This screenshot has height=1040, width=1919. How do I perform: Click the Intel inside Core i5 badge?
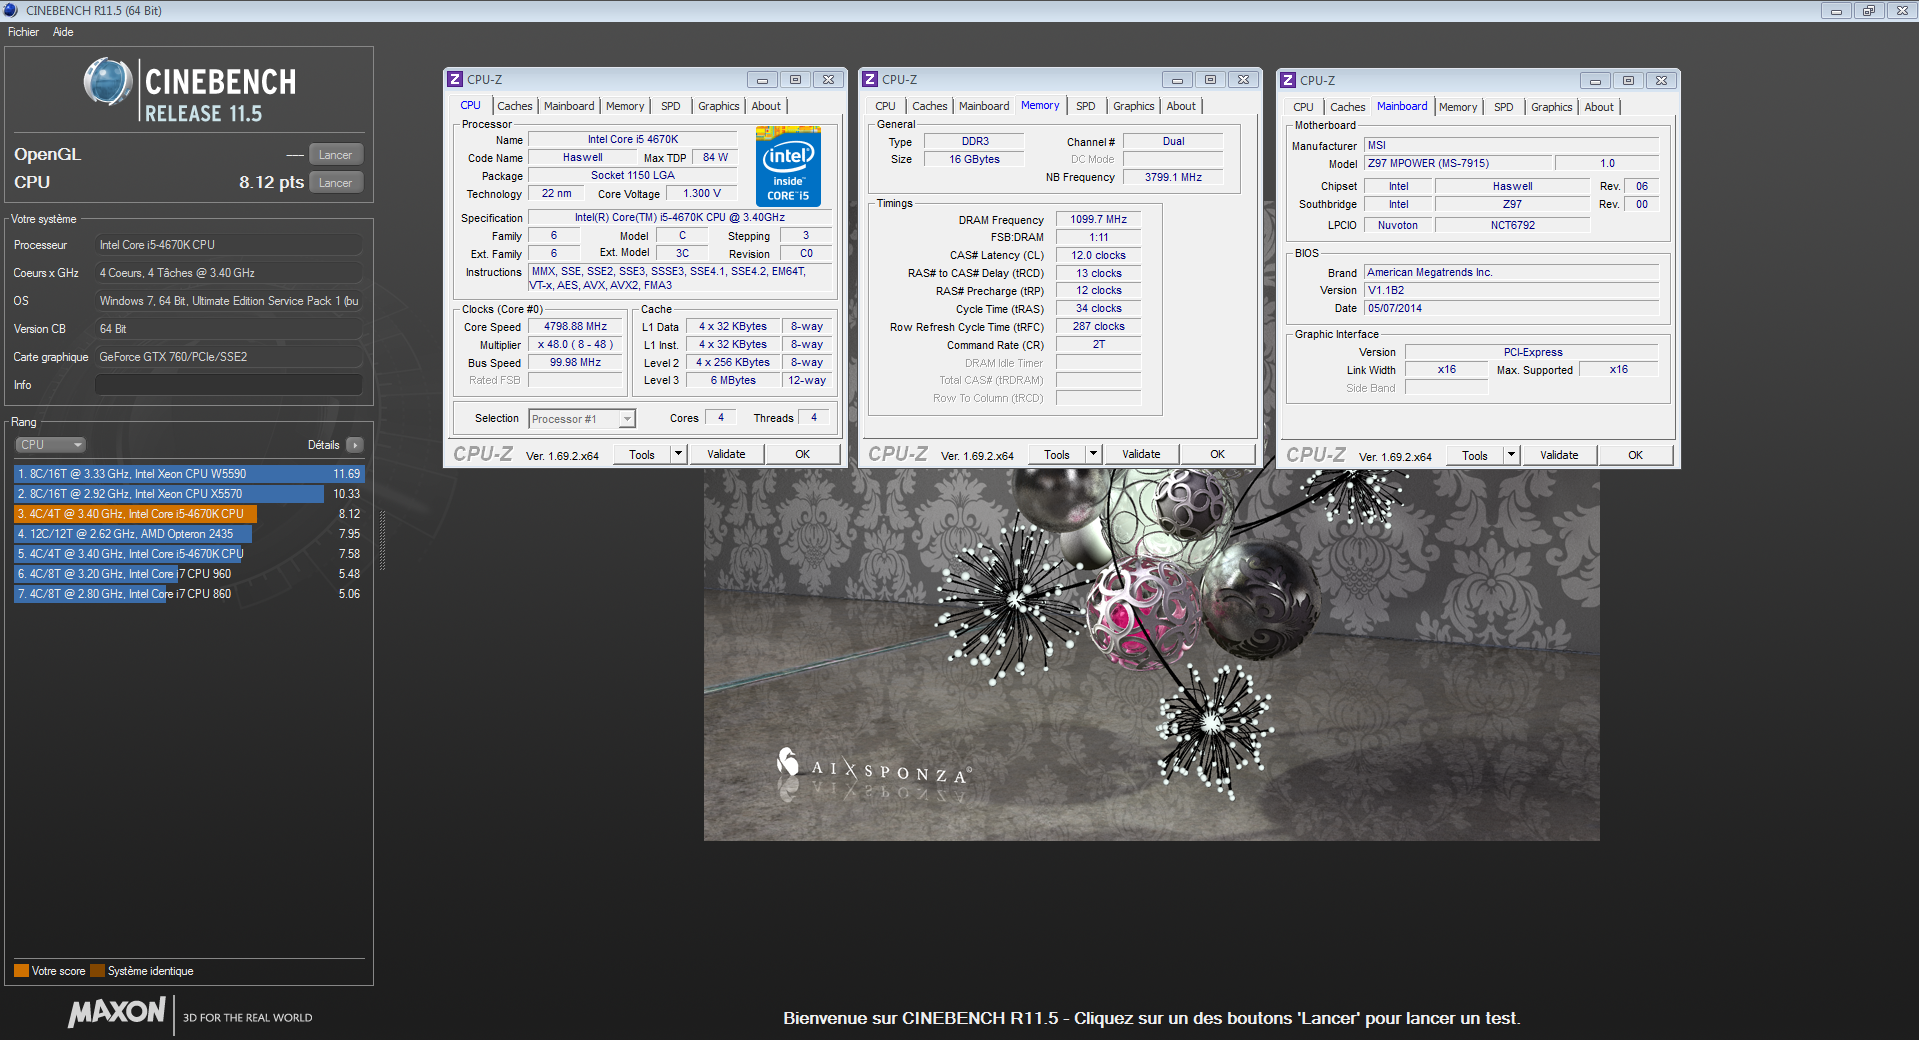[788, 166]
